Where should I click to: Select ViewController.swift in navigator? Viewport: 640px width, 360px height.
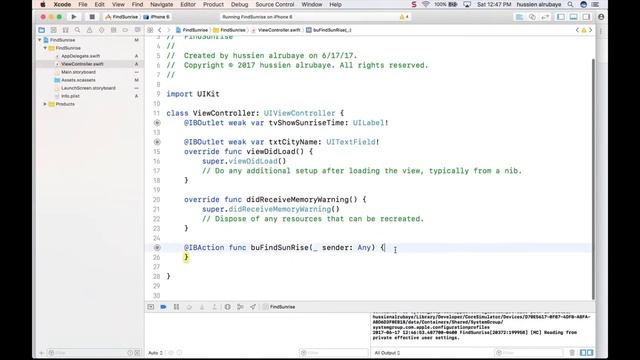coord(82,64)
